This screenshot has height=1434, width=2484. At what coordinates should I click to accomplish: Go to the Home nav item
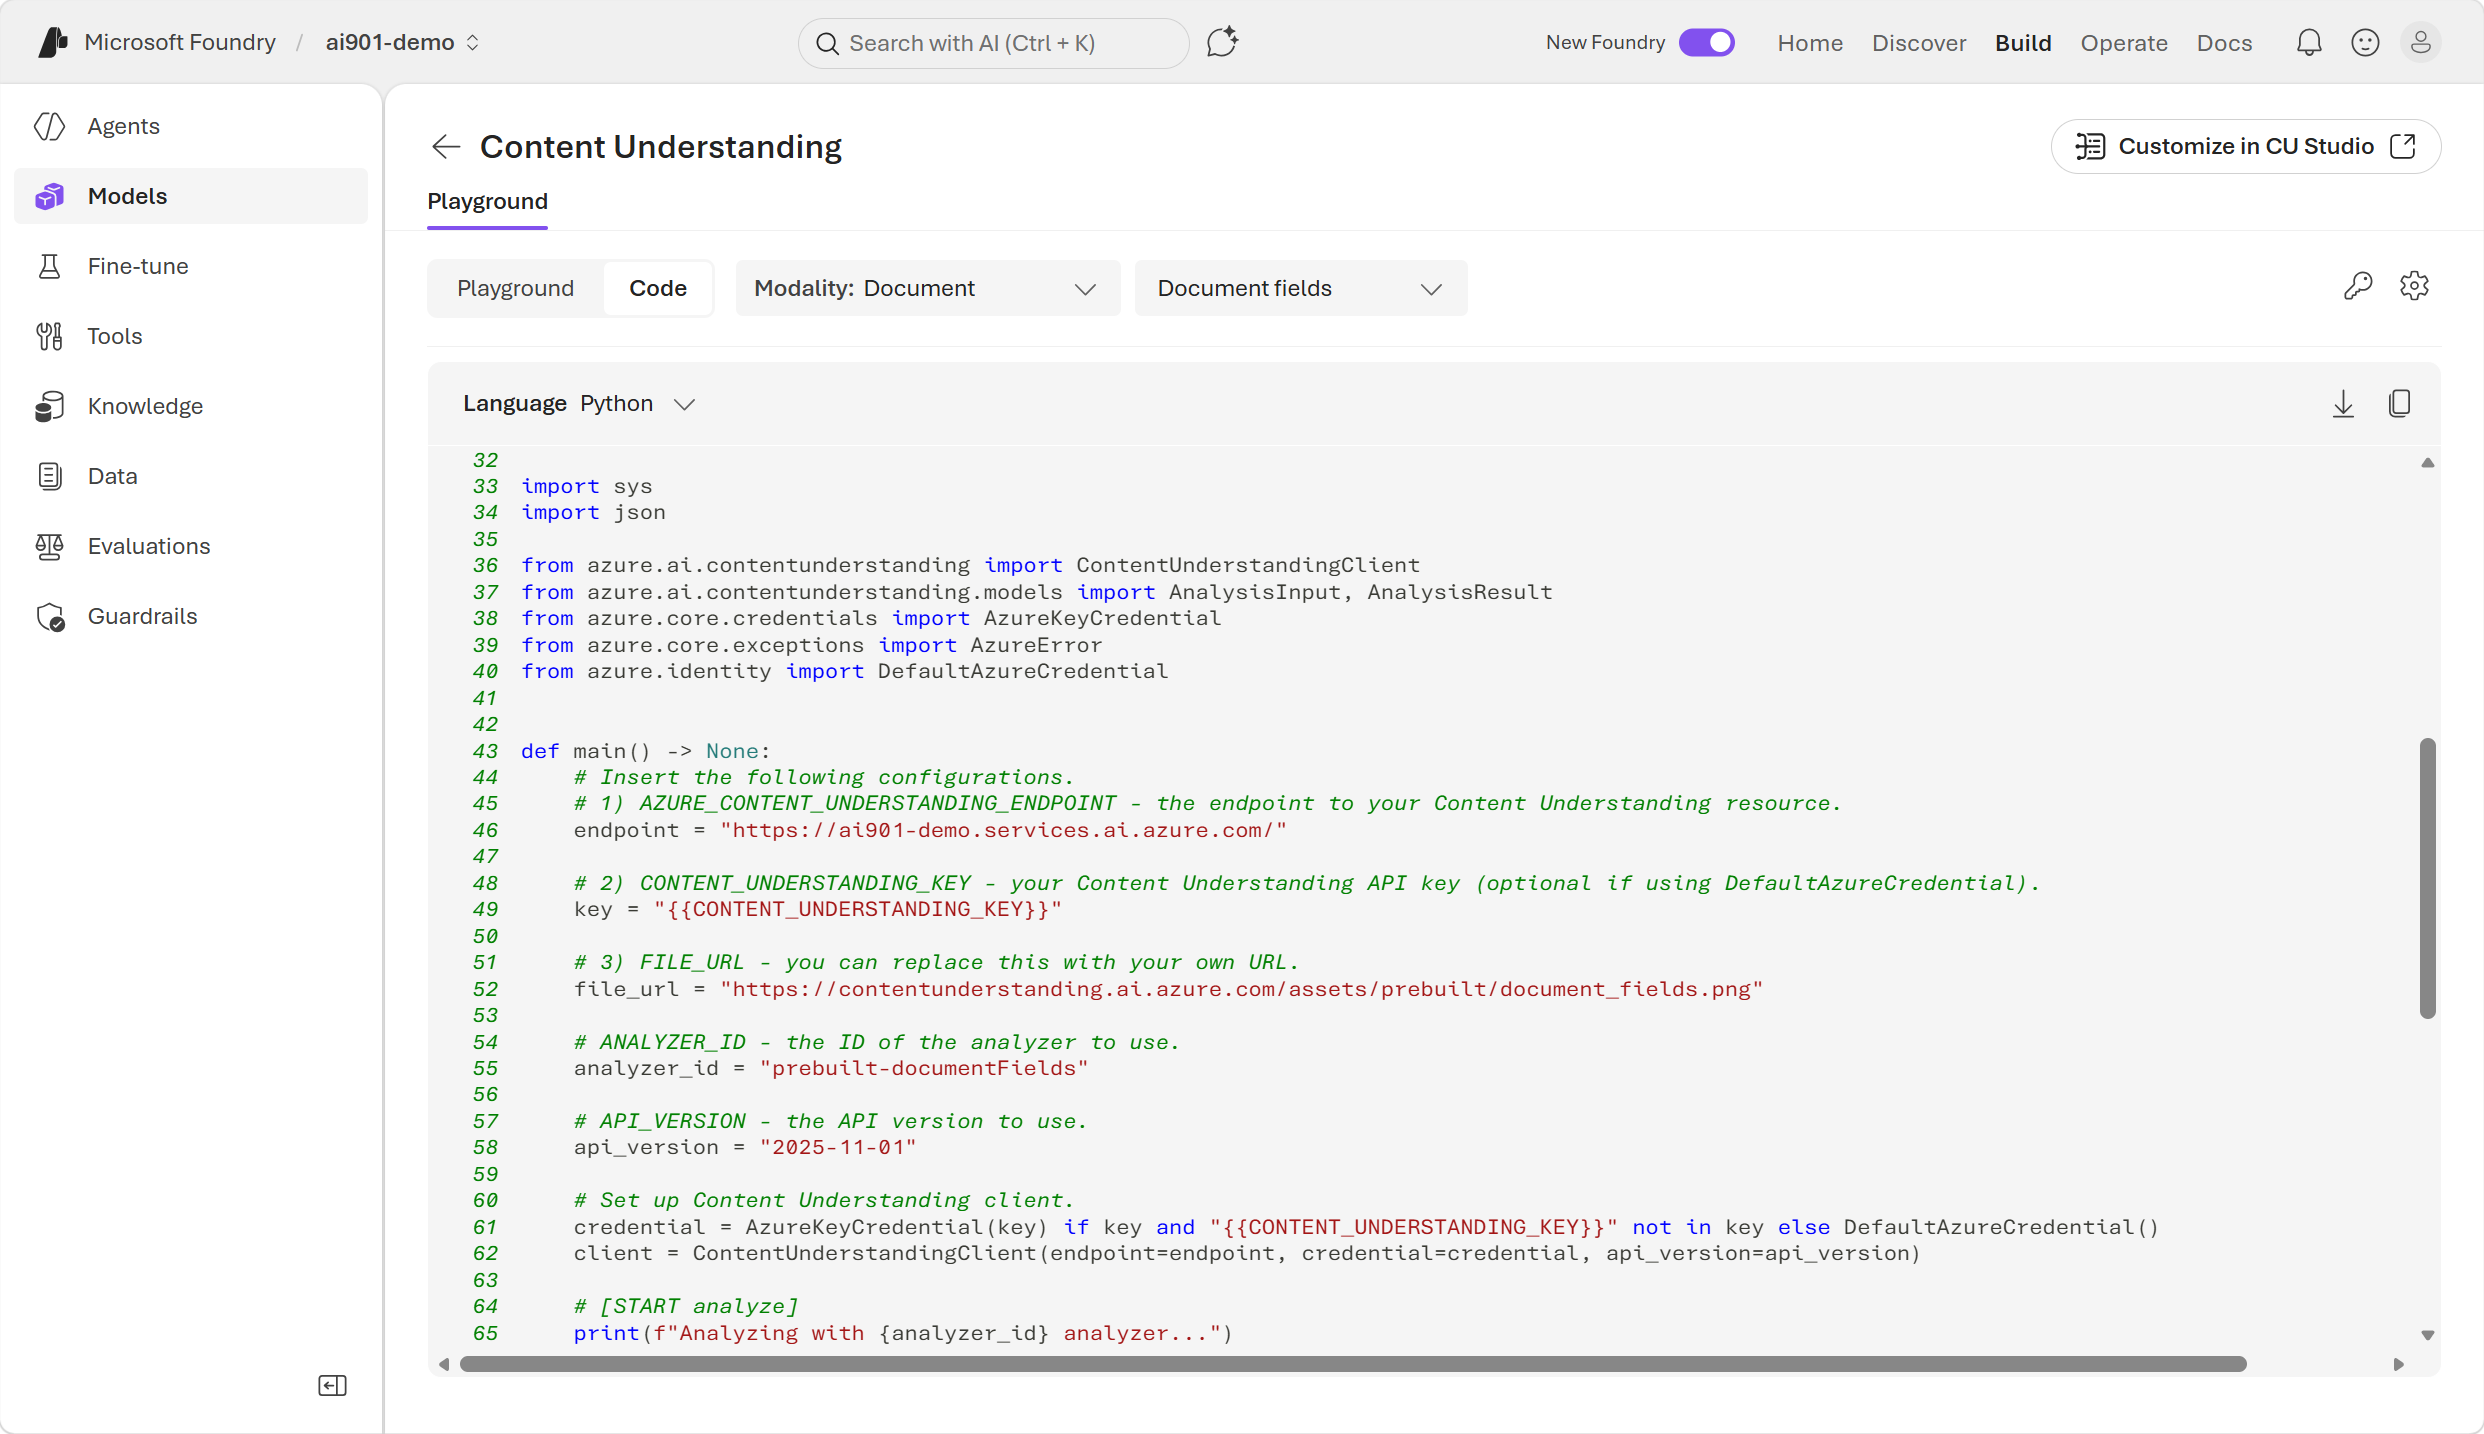point(1809,43)
